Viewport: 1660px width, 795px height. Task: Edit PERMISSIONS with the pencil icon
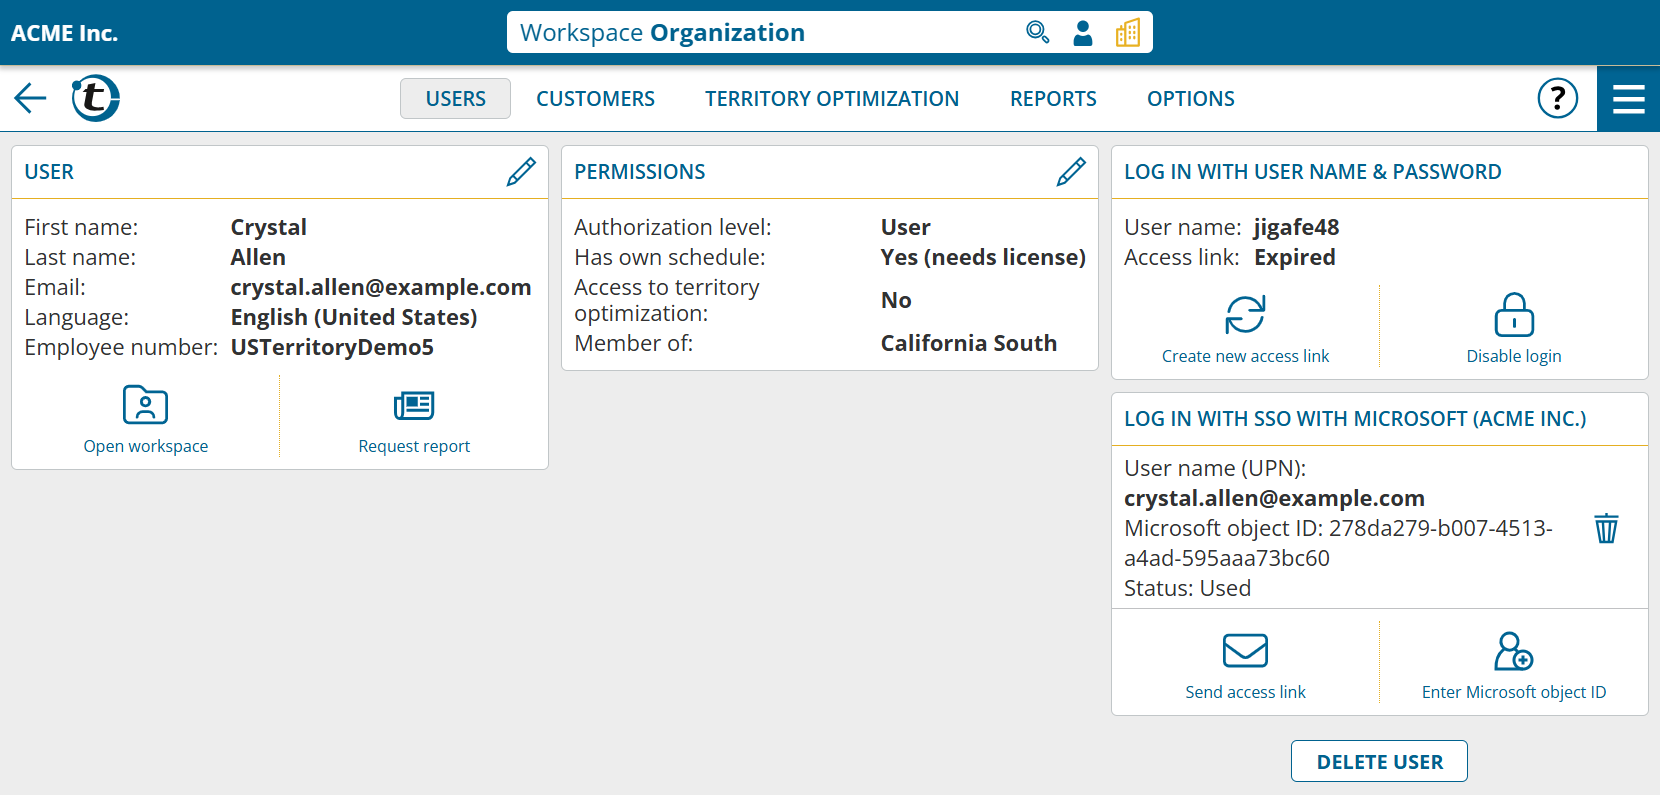[1071, 172]
